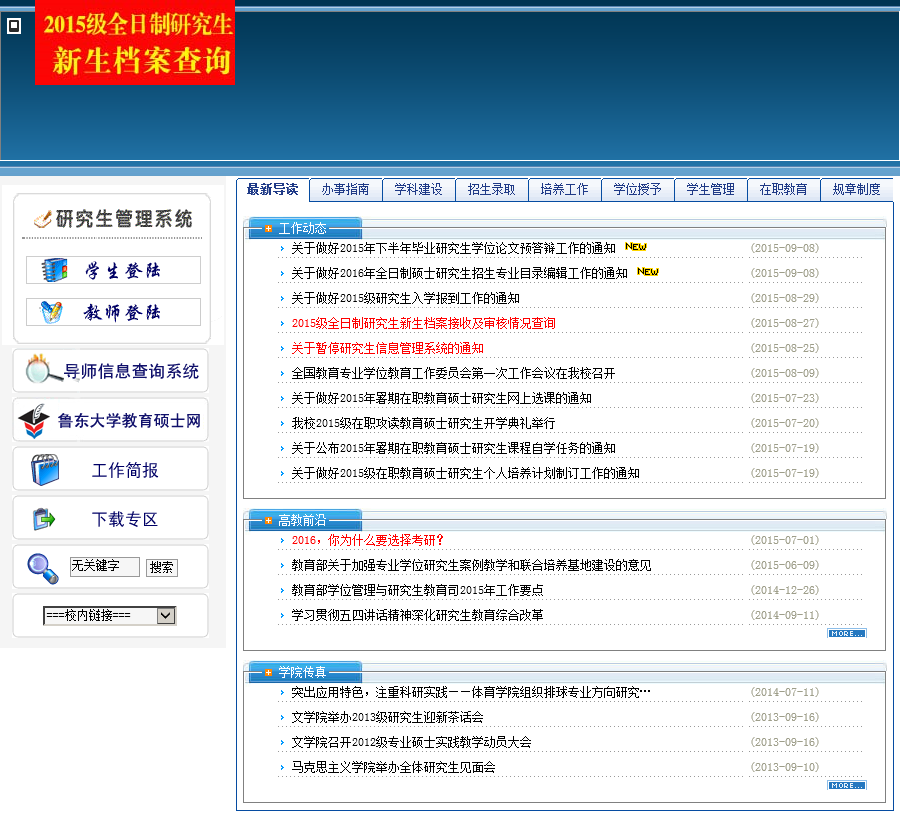Open the 校内链接 dropdown list

point(110,615)
